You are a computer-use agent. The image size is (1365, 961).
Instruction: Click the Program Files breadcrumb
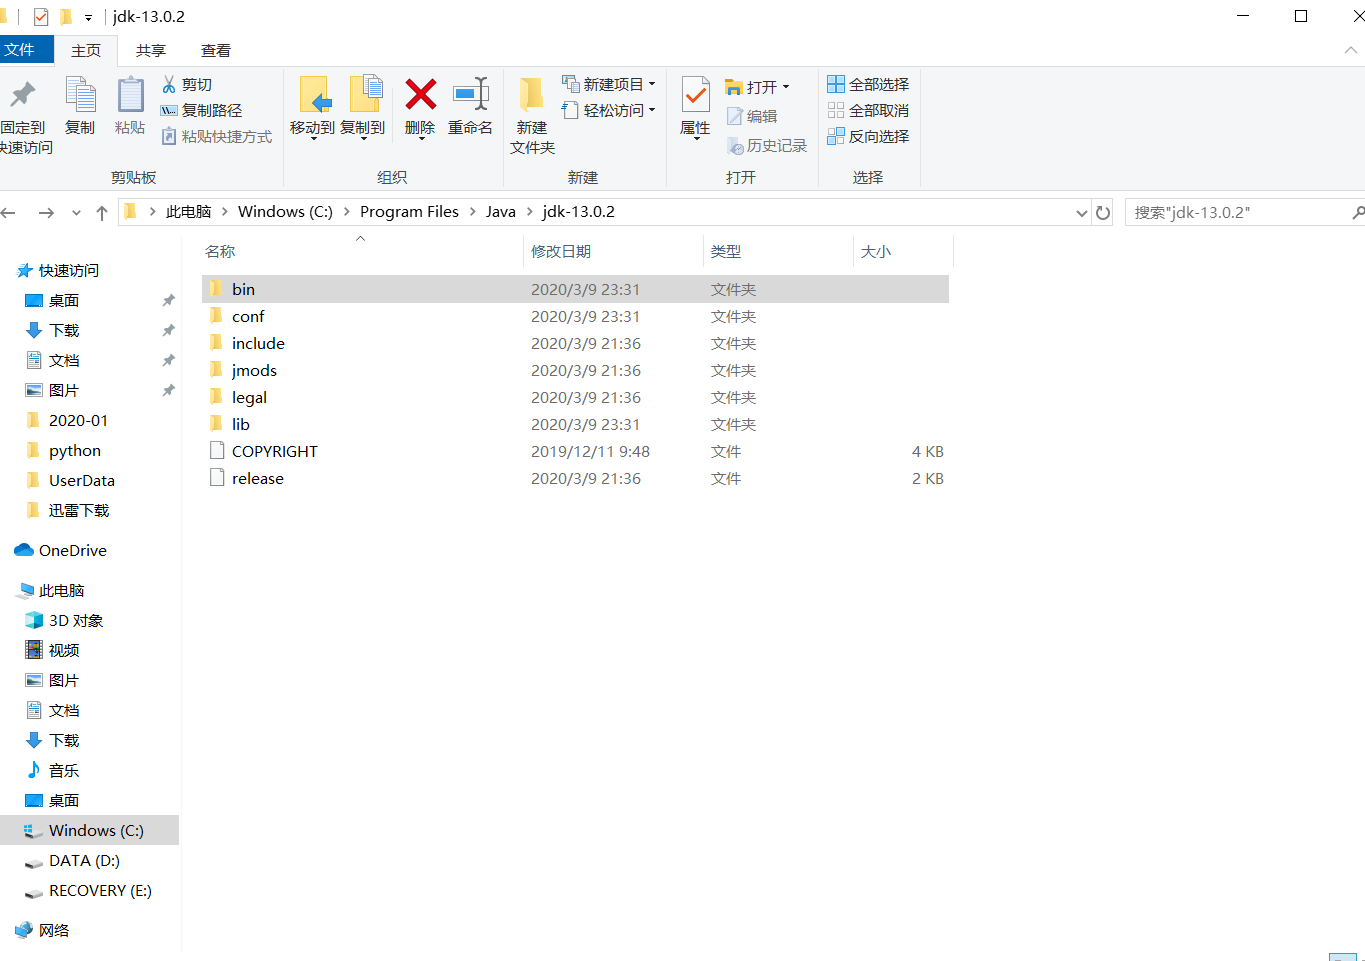coord(409,212)
